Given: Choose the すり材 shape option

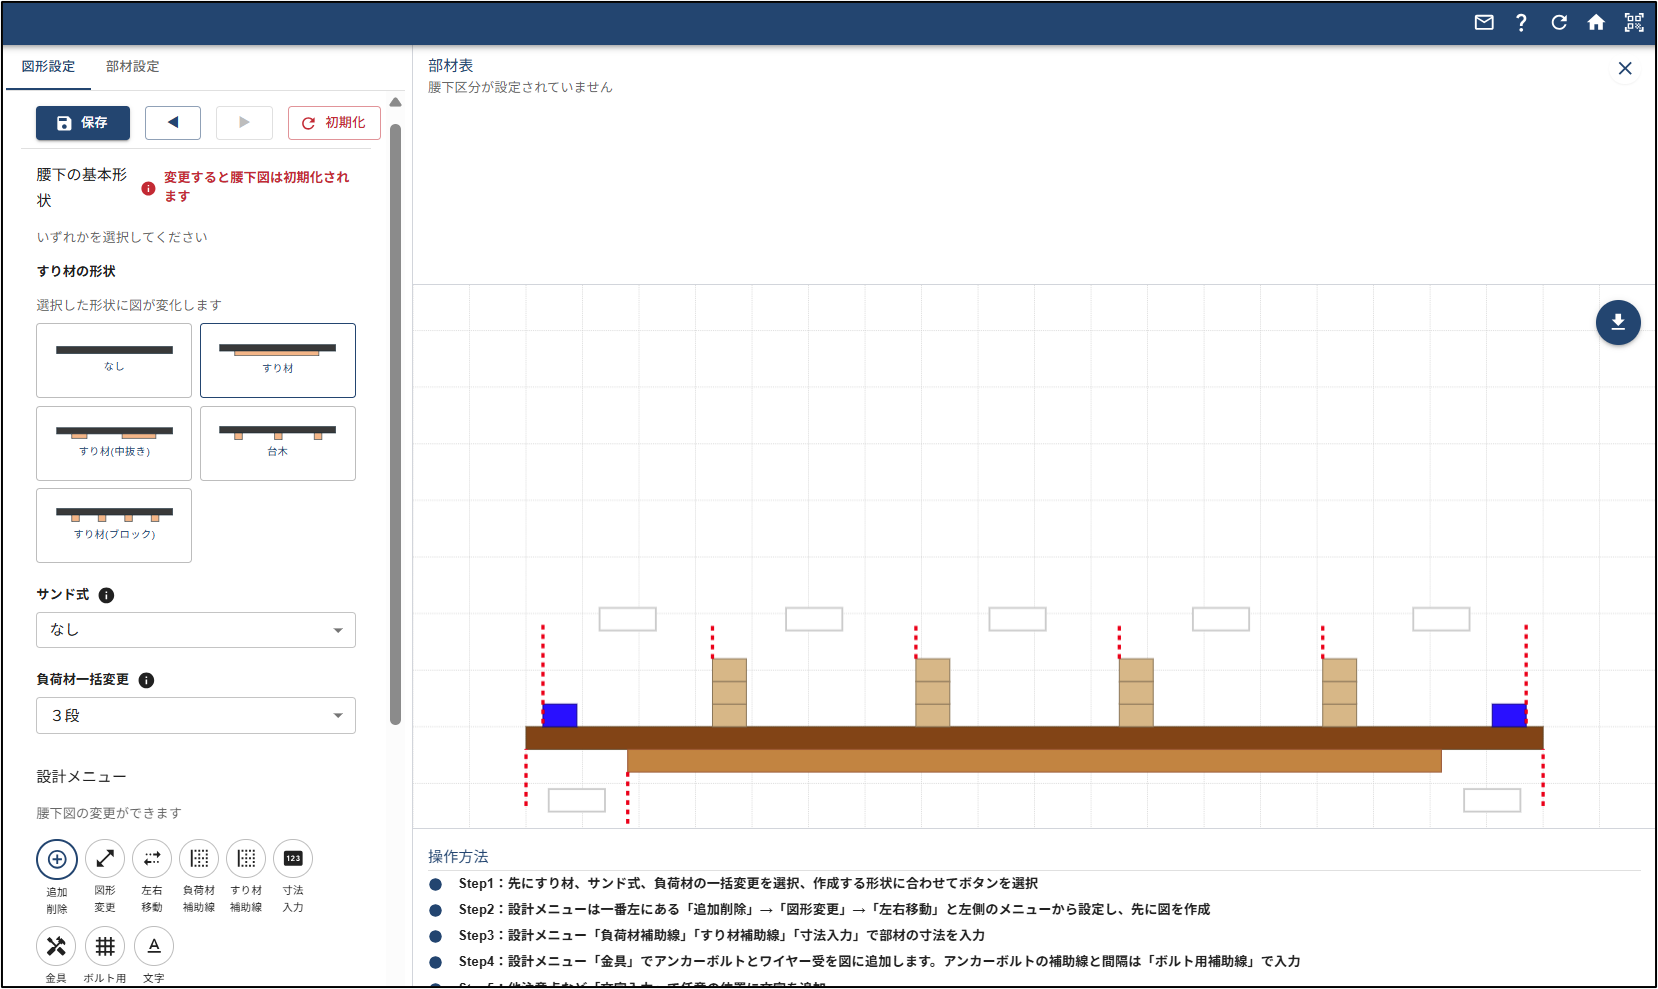Looking at the screenshot, I should [278, 360].
